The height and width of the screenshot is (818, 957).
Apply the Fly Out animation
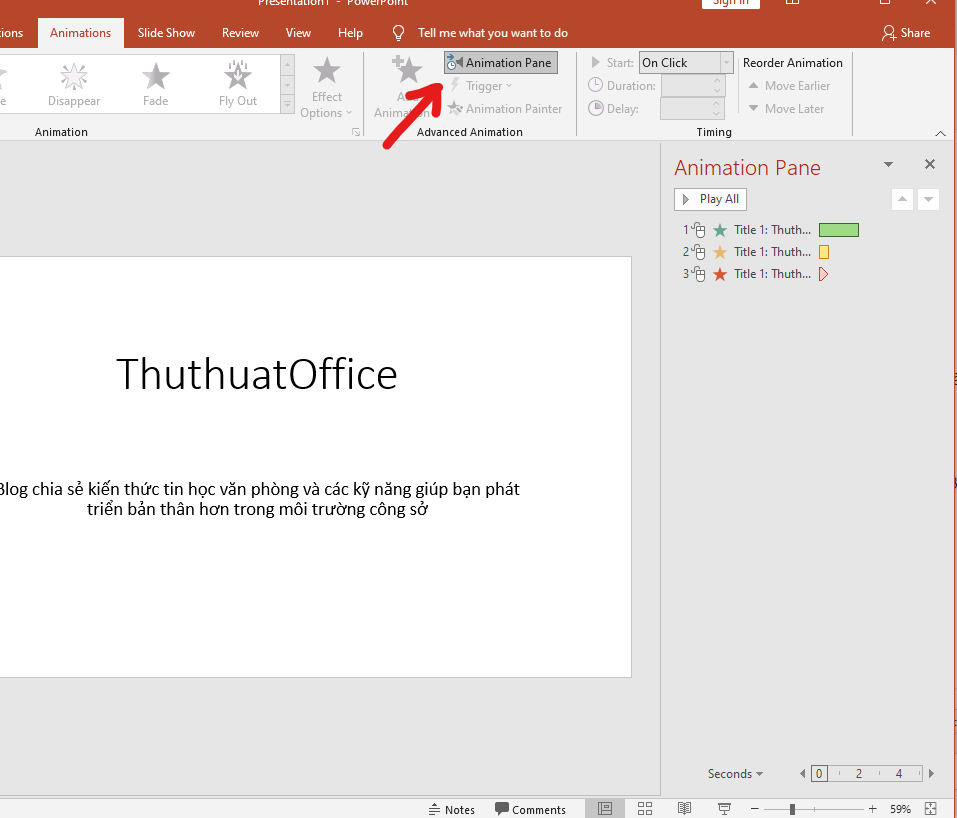237,84
